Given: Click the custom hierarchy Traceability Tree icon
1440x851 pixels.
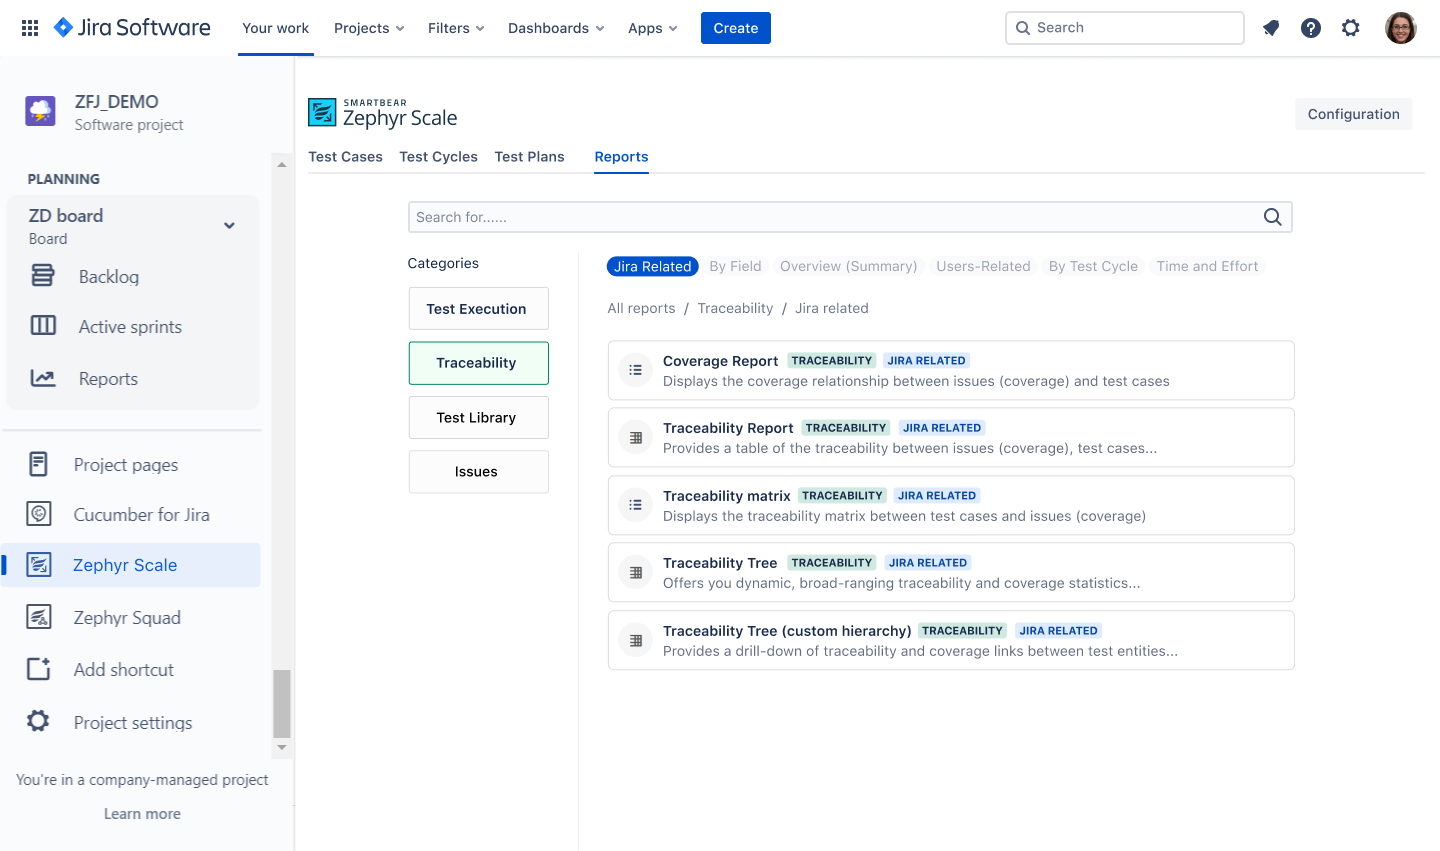Looking at the screenshot, I should [x=635, y=640].
